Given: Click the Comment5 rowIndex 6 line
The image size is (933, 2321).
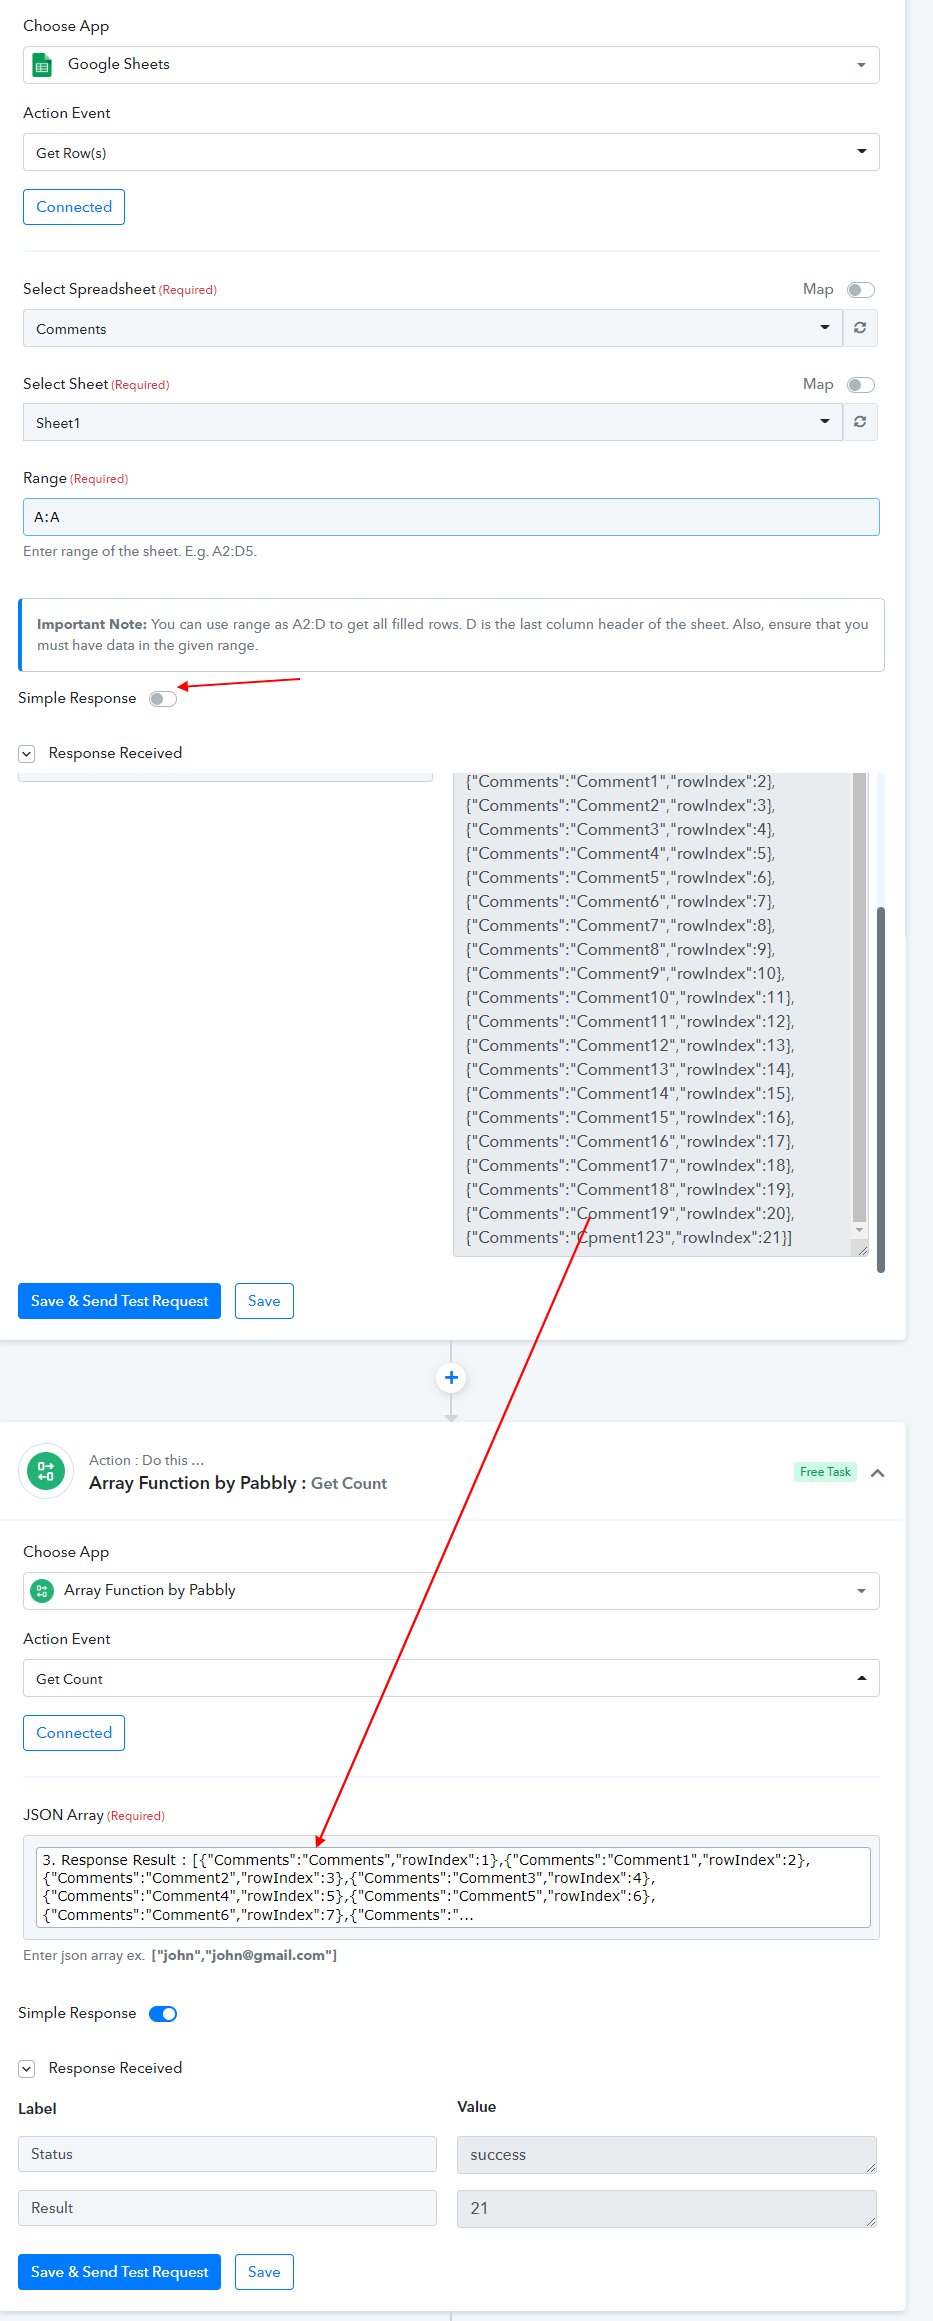Looking at the screenshot, I should pos(620,878).
